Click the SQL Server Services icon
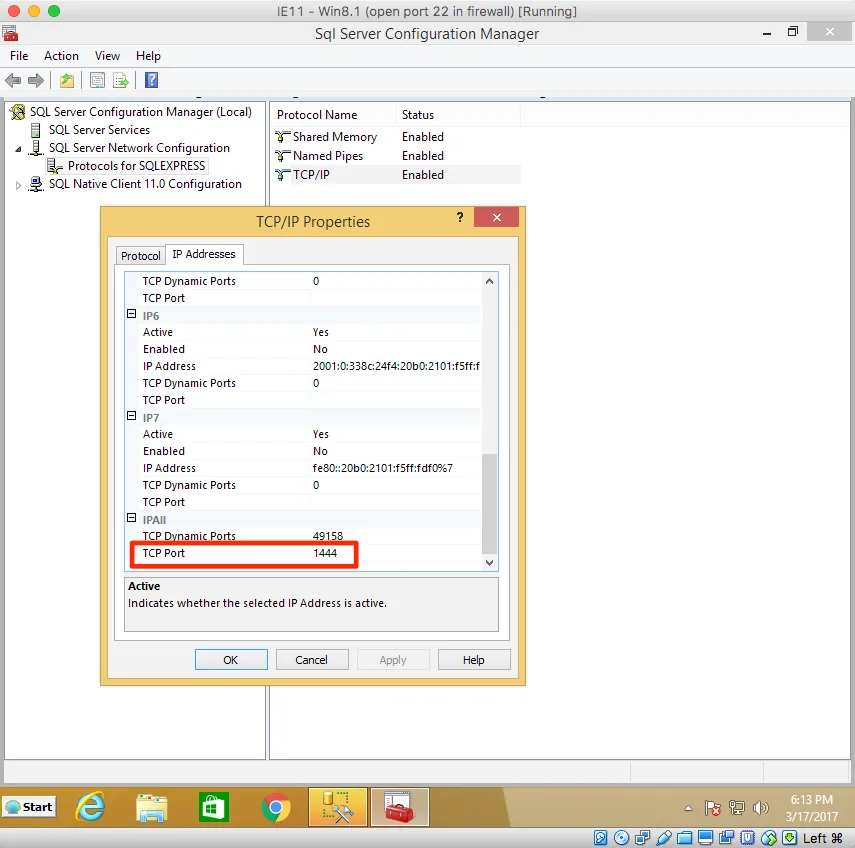This screenshot has height=848, width=855. [35, 130]
